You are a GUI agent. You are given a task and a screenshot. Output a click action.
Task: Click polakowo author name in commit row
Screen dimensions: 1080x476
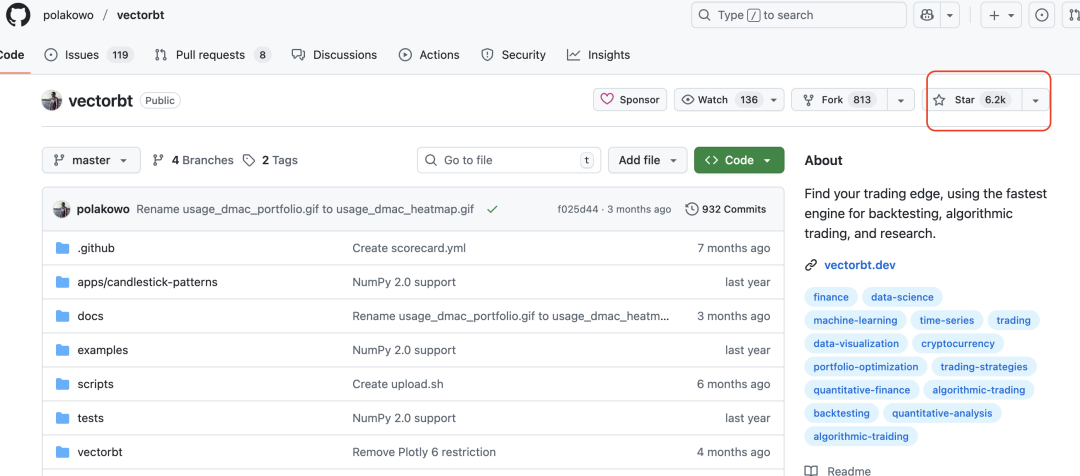103,209
